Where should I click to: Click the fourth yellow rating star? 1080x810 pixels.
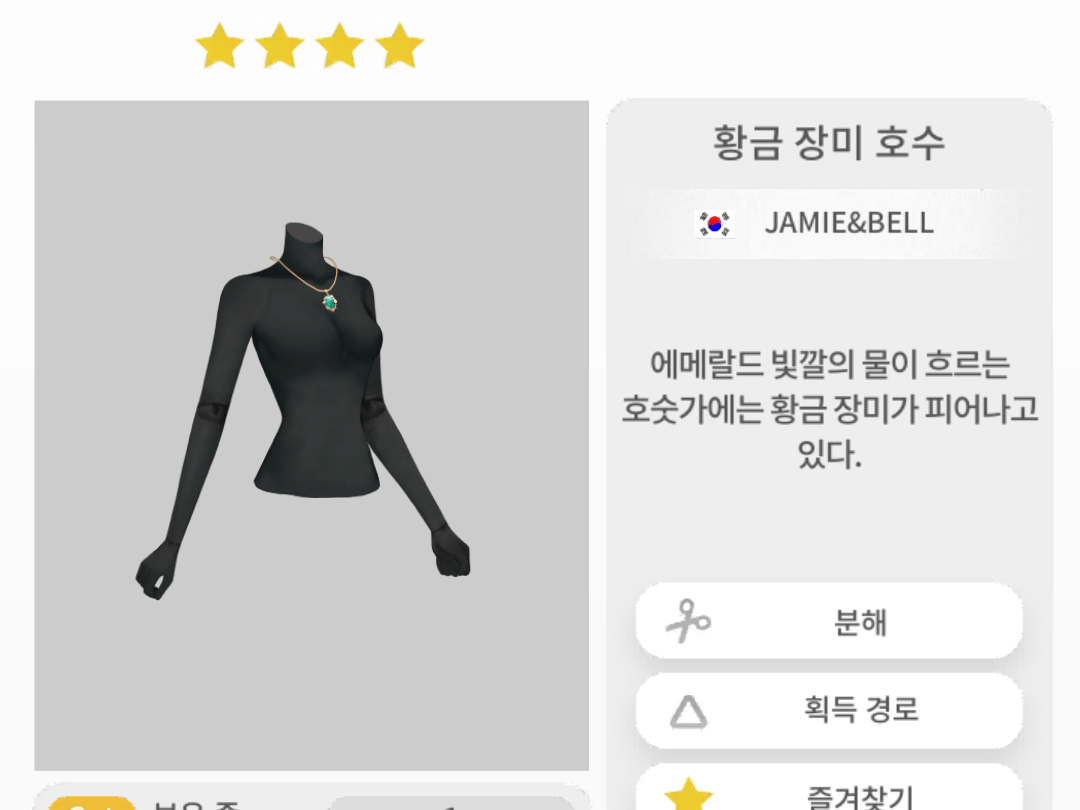[399, 45]
